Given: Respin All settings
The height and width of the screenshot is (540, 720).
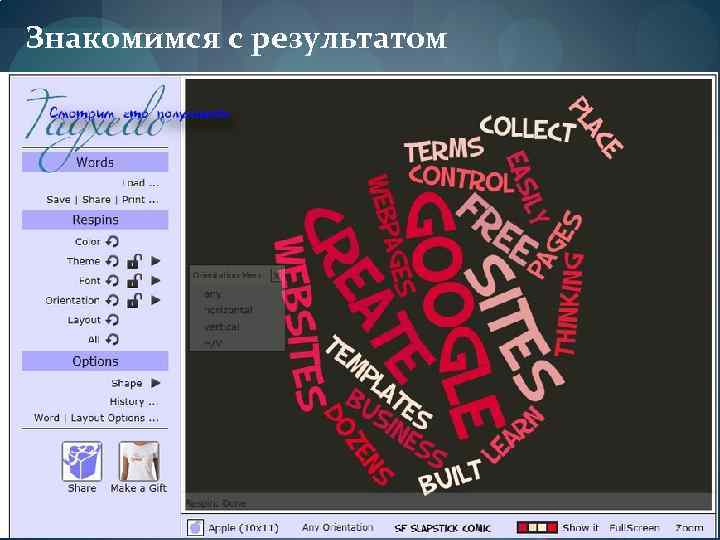Looking at the screenshot, I should pyautogui.click(x=112, y=339).
